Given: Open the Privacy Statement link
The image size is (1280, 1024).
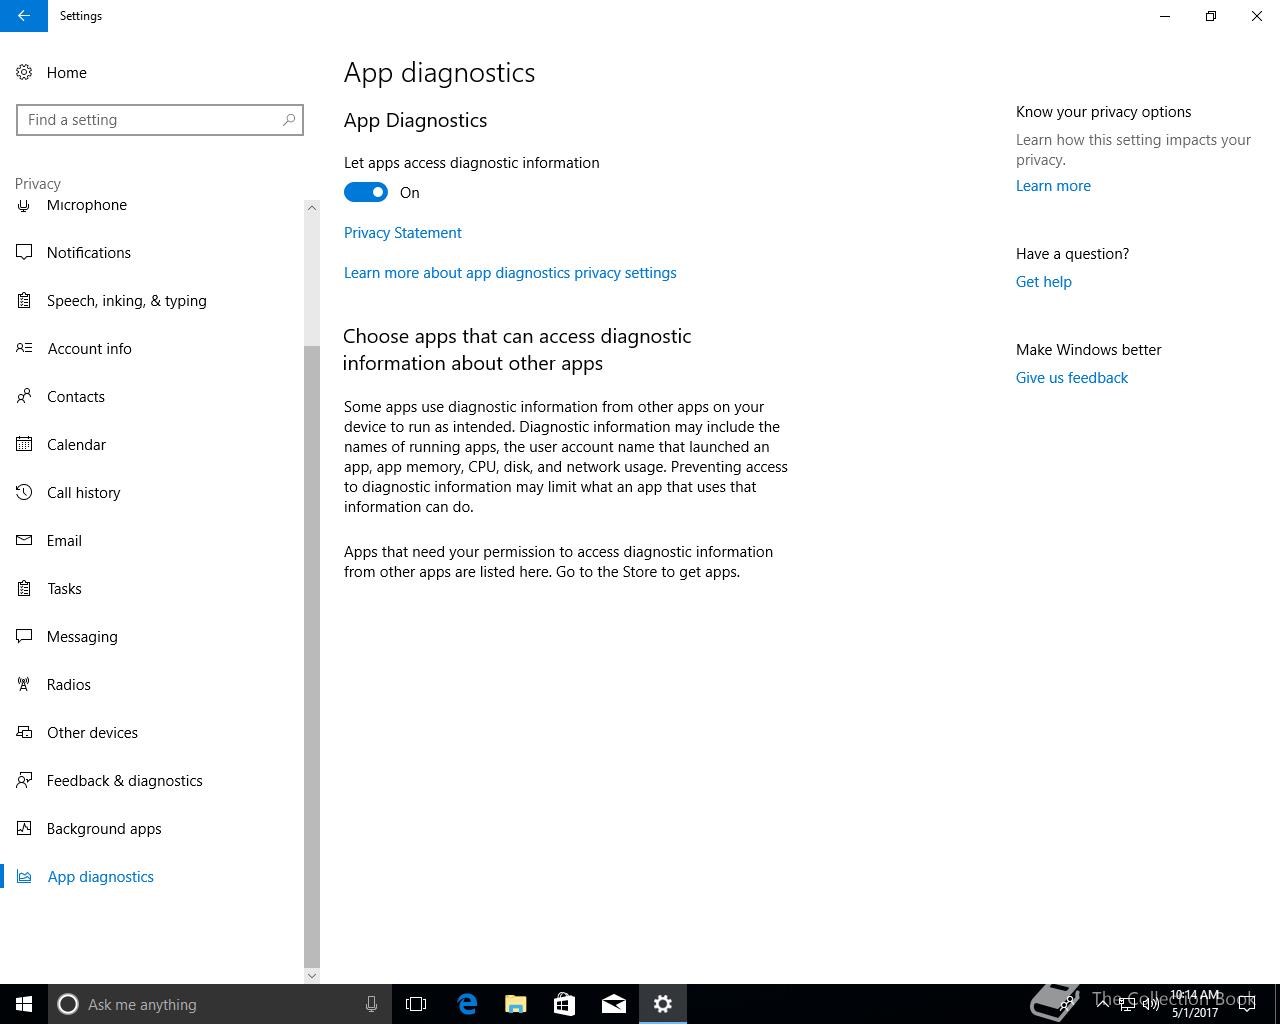Looking at the screenshot, I should 402,232.
